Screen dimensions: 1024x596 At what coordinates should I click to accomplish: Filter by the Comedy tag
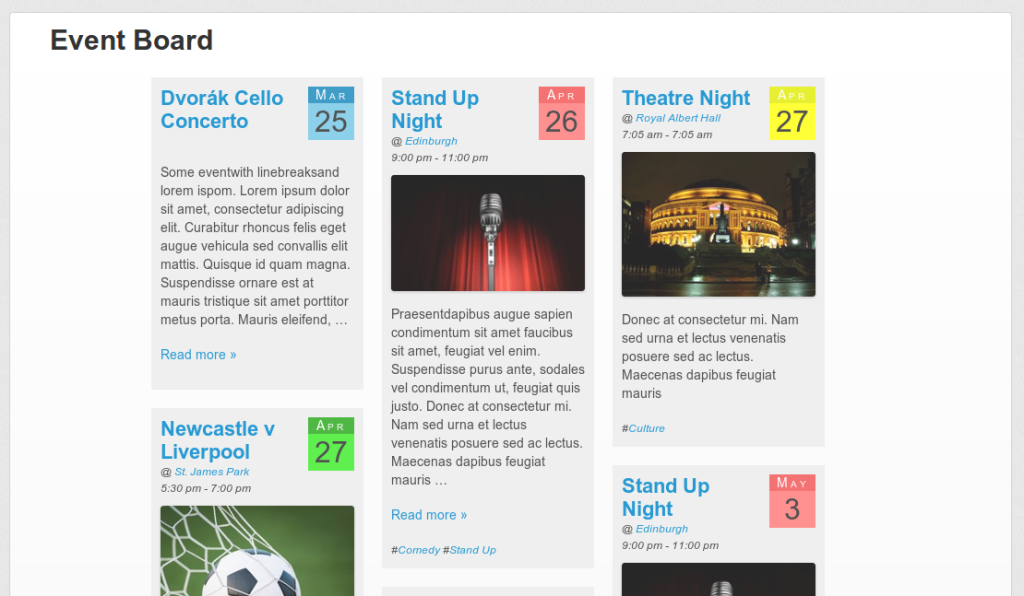point(419,550)
